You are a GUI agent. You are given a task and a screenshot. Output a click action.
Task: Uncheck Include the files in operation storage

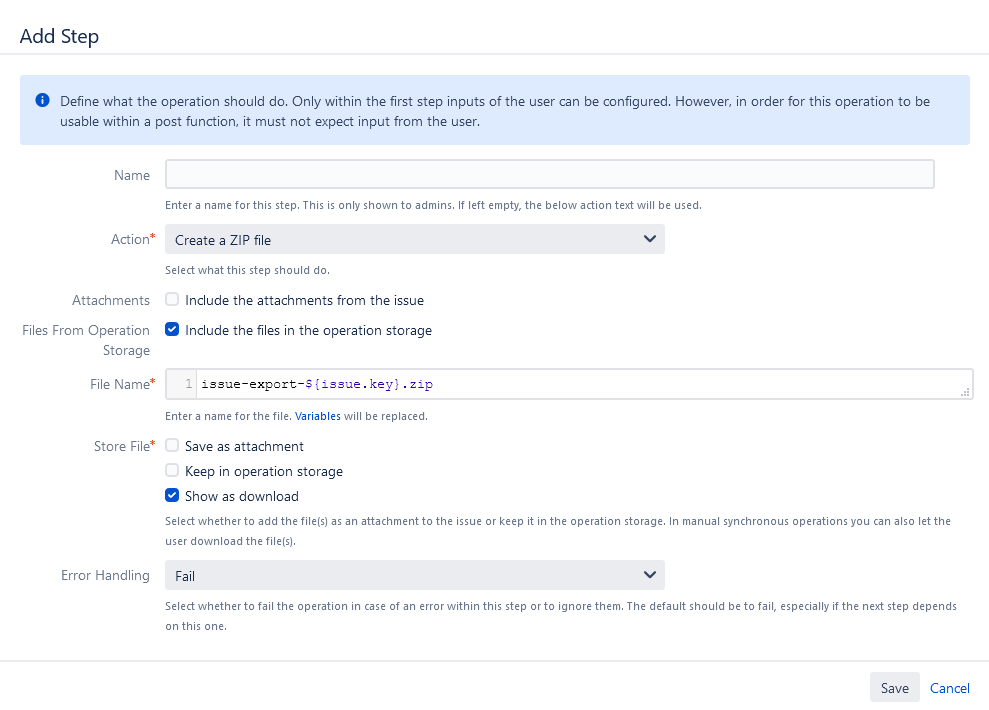pos(172,330)
